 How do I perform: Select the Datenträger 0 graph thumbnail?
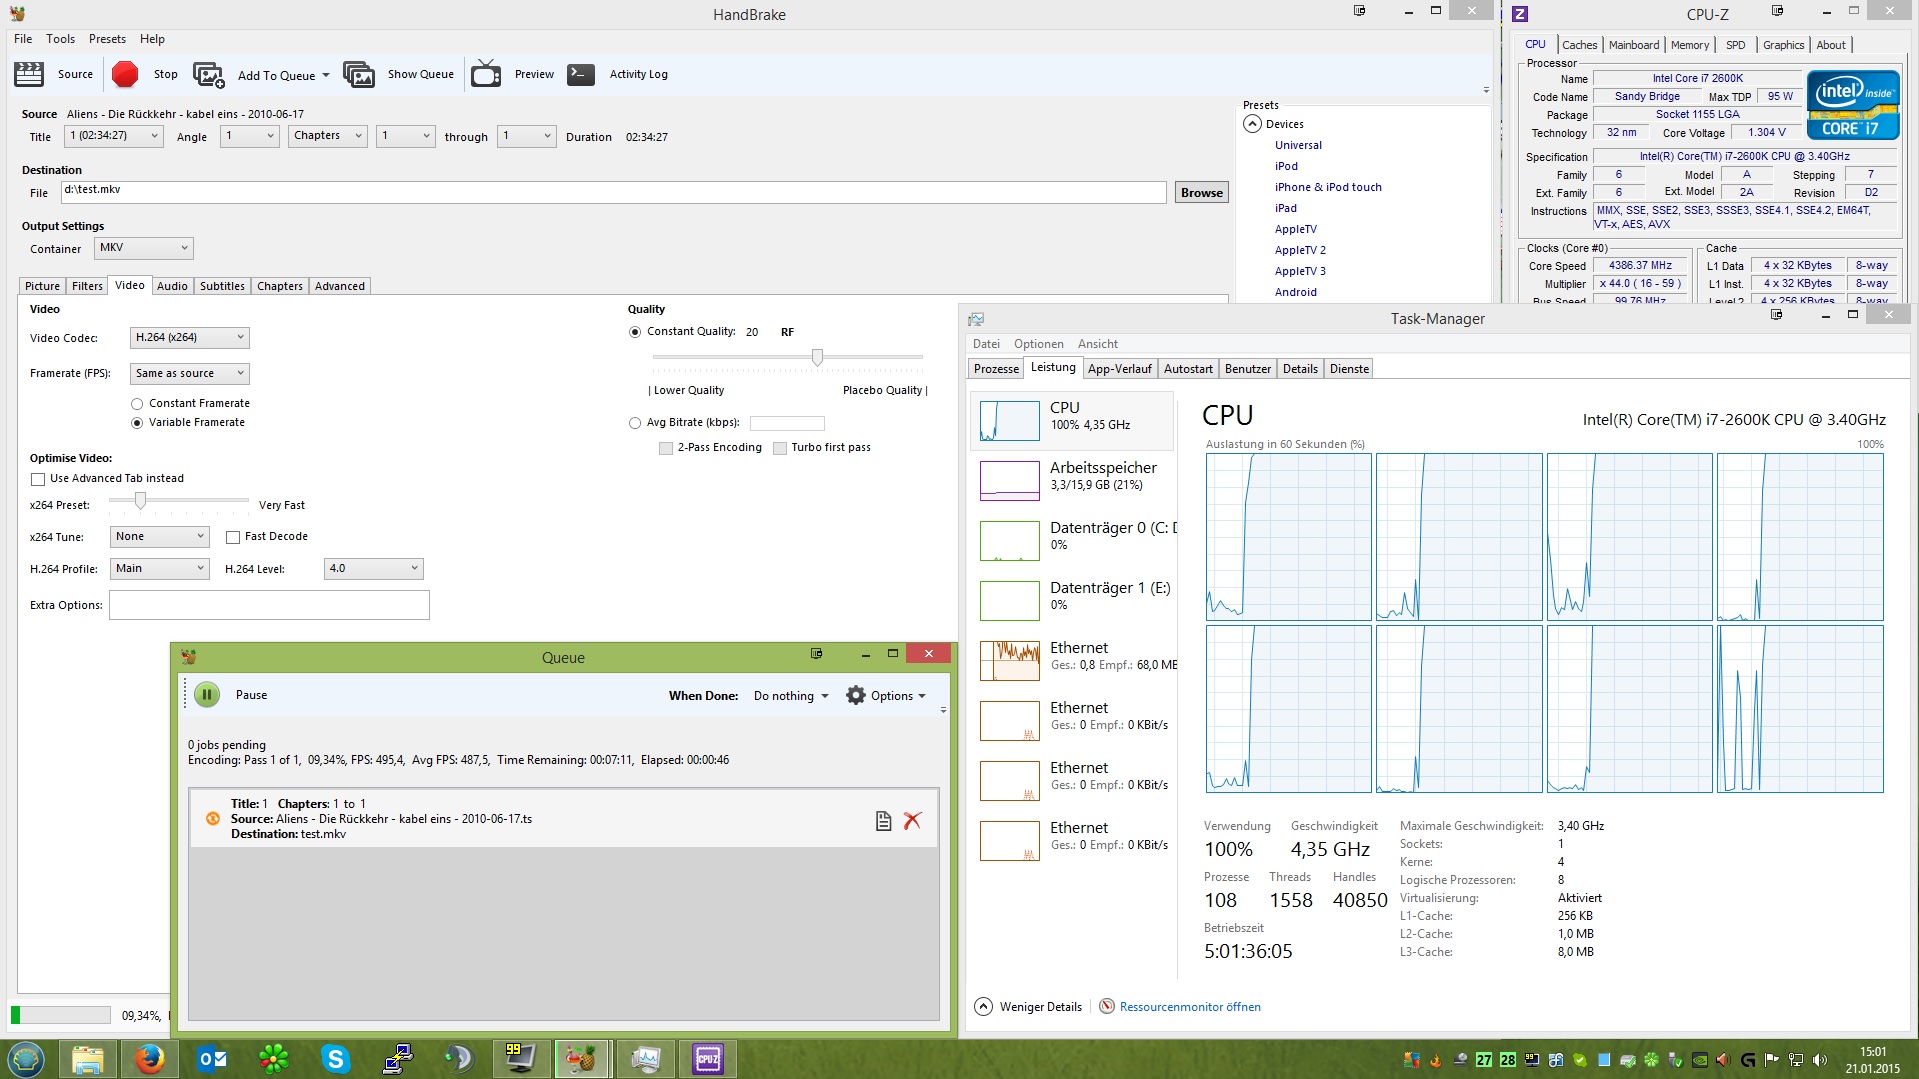point(1010,541)
